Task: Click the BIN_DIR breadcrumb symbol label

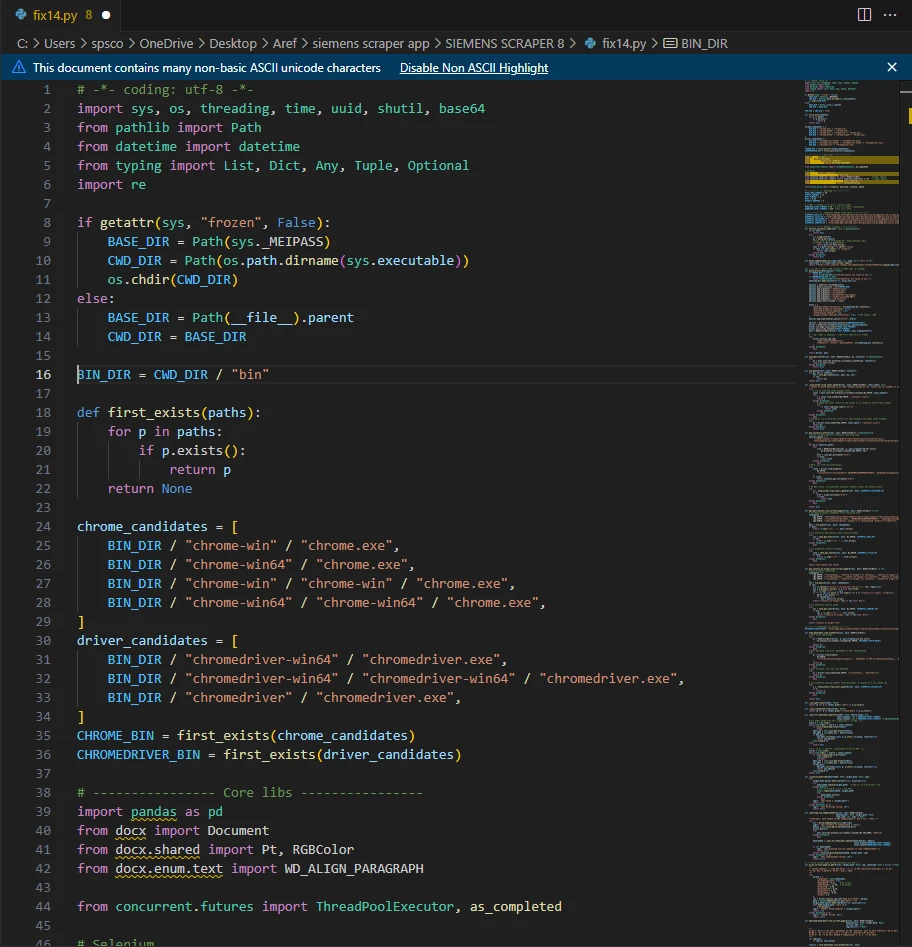Action: click(706, 44)
